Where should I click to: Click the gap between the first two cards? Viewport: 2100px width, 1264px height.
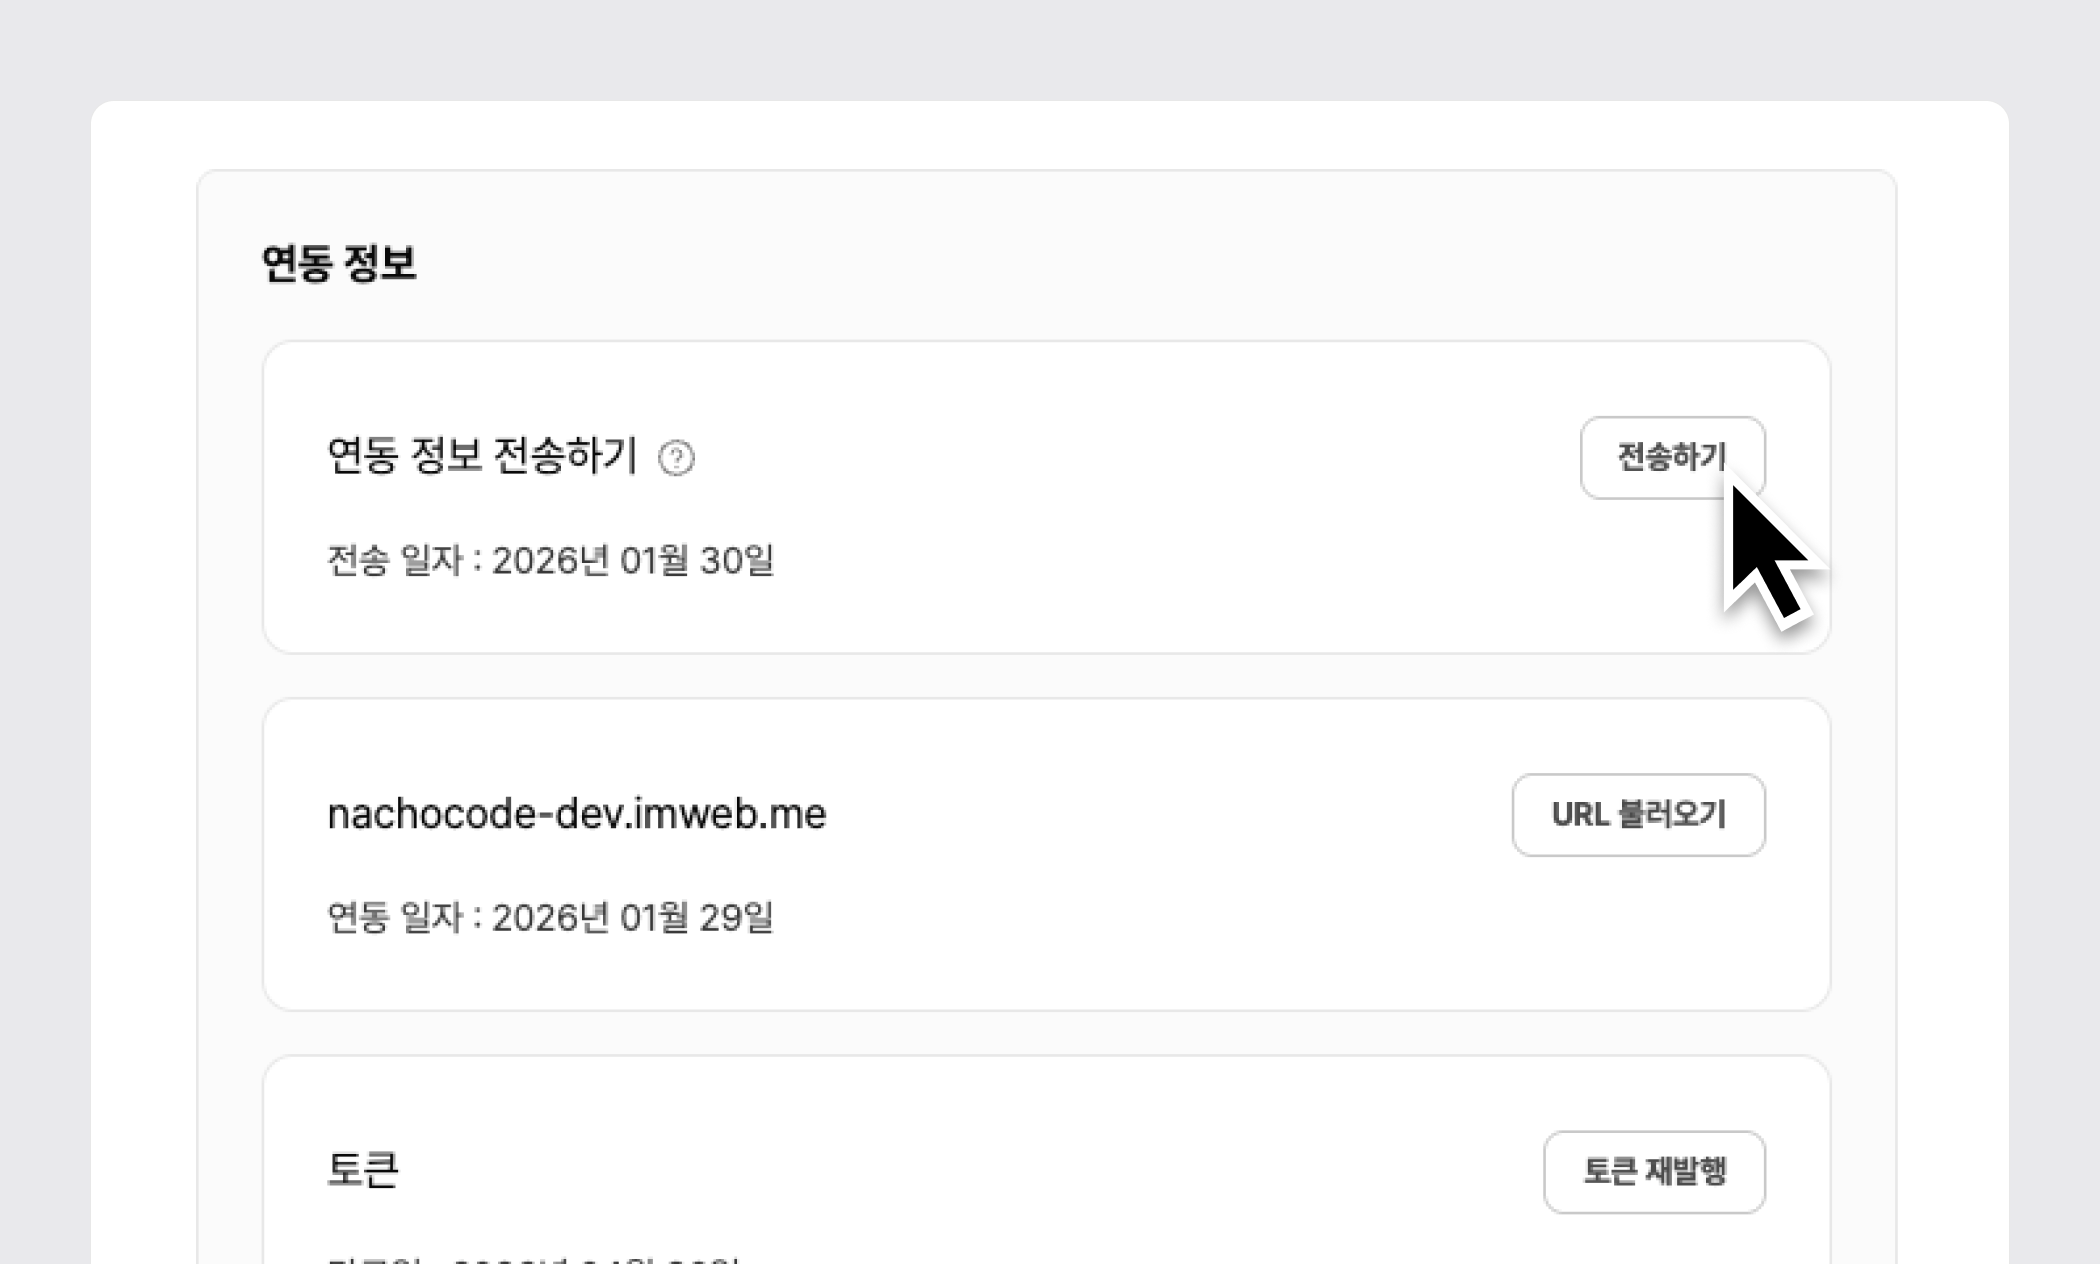(1046, 676)
